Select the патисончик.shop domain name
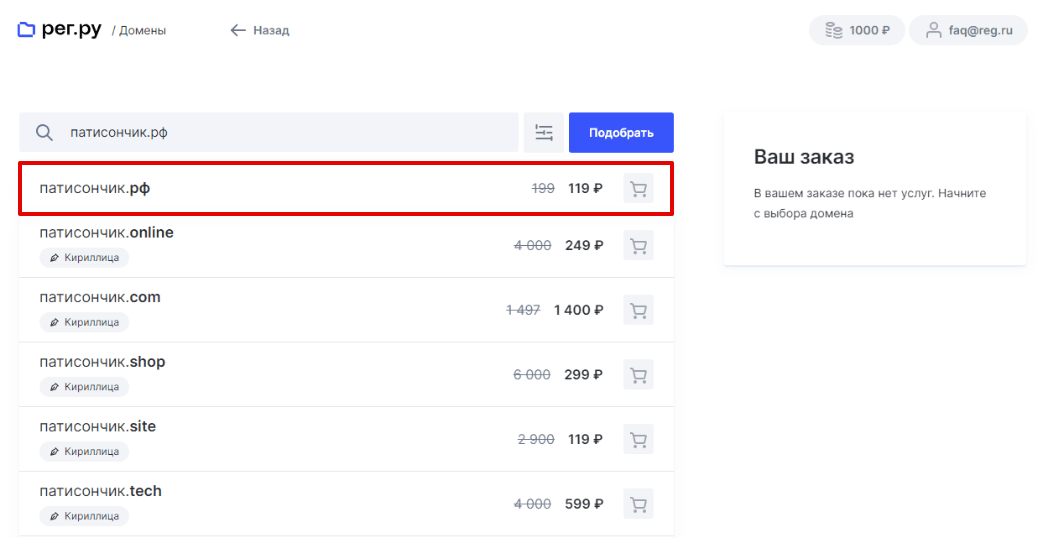 click(x=102, y=362)
